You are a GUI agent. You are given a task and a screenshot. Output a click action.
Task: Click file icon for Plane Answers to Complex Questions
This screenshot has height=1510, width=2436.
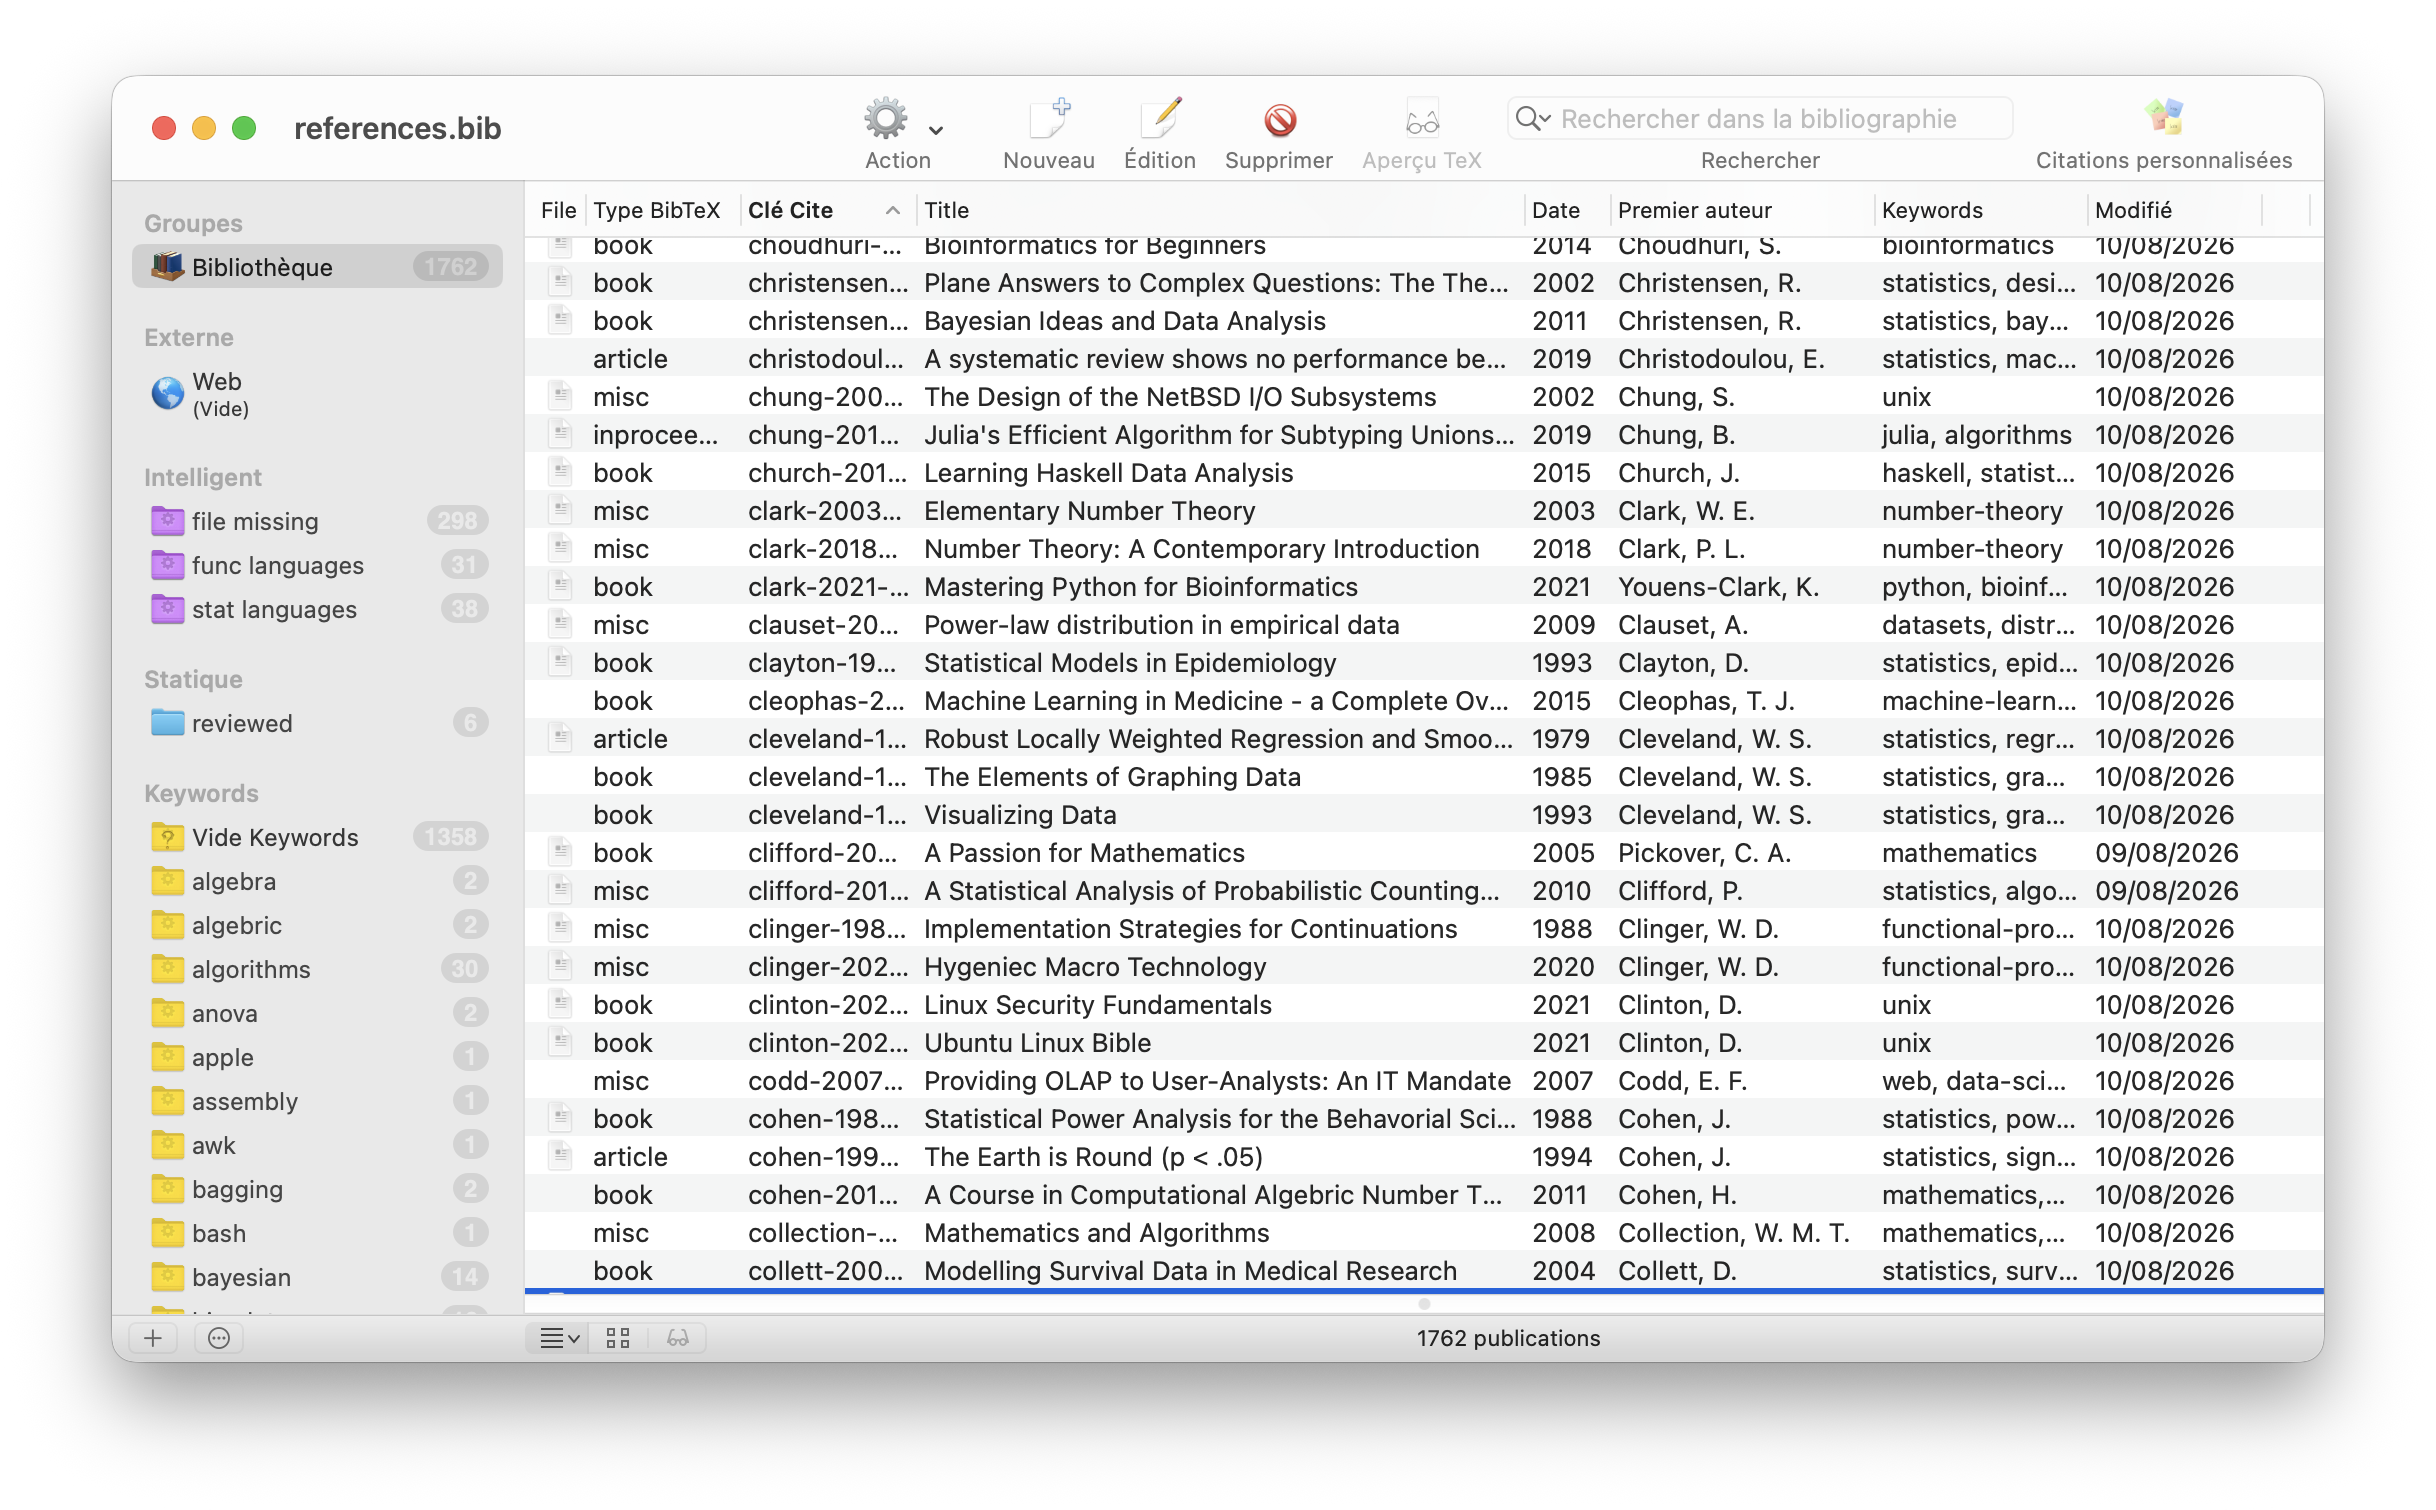pos(561,282)
